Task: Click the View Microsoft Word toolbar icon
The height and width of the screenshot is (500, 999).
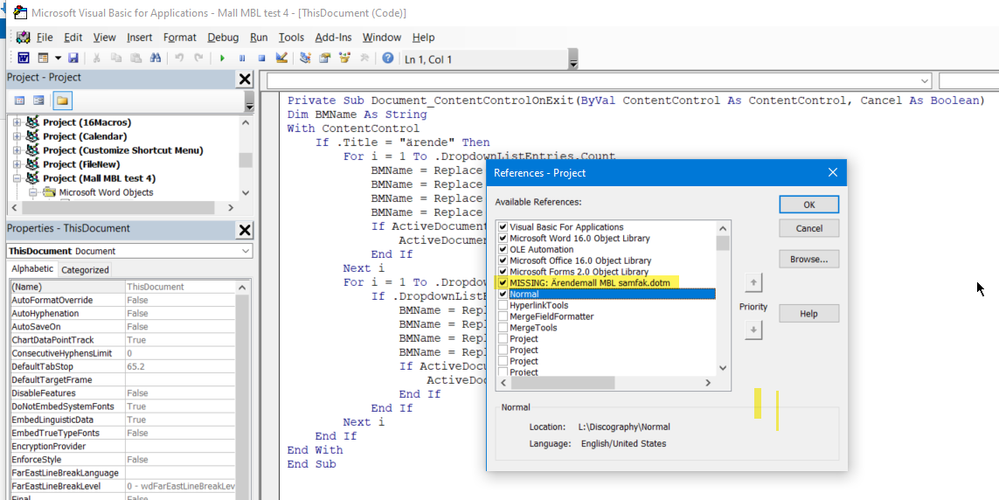Action: [23, 58]
